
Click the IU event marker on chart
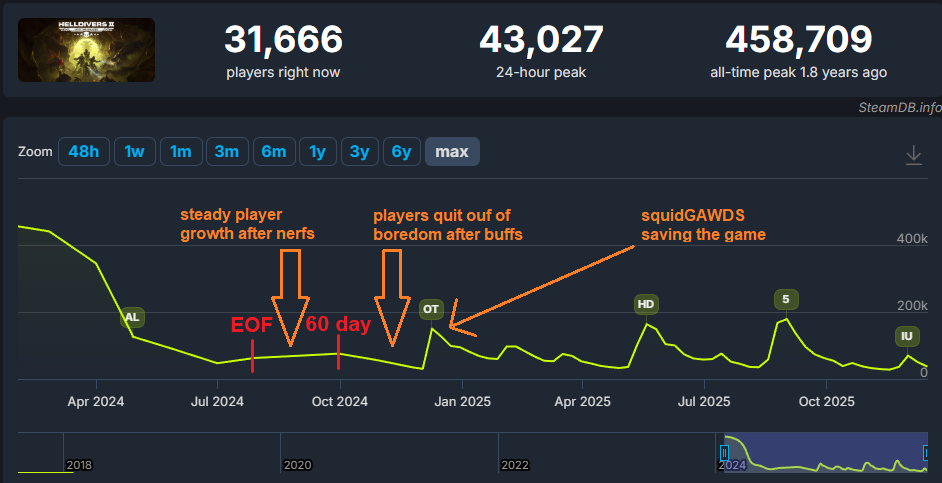(907, 336)
